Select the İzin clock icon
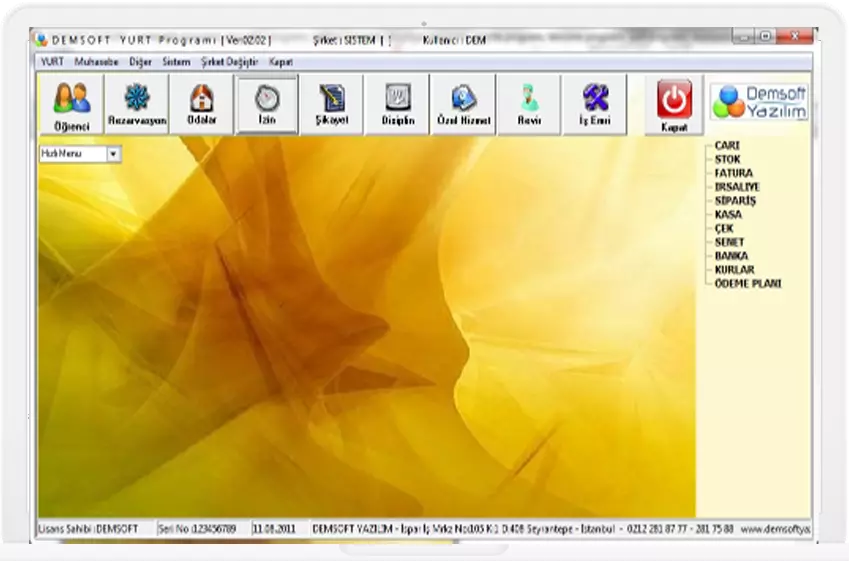The height and width of the screenshot is (561, 849). pyautogui.click(x=267, y=104)
